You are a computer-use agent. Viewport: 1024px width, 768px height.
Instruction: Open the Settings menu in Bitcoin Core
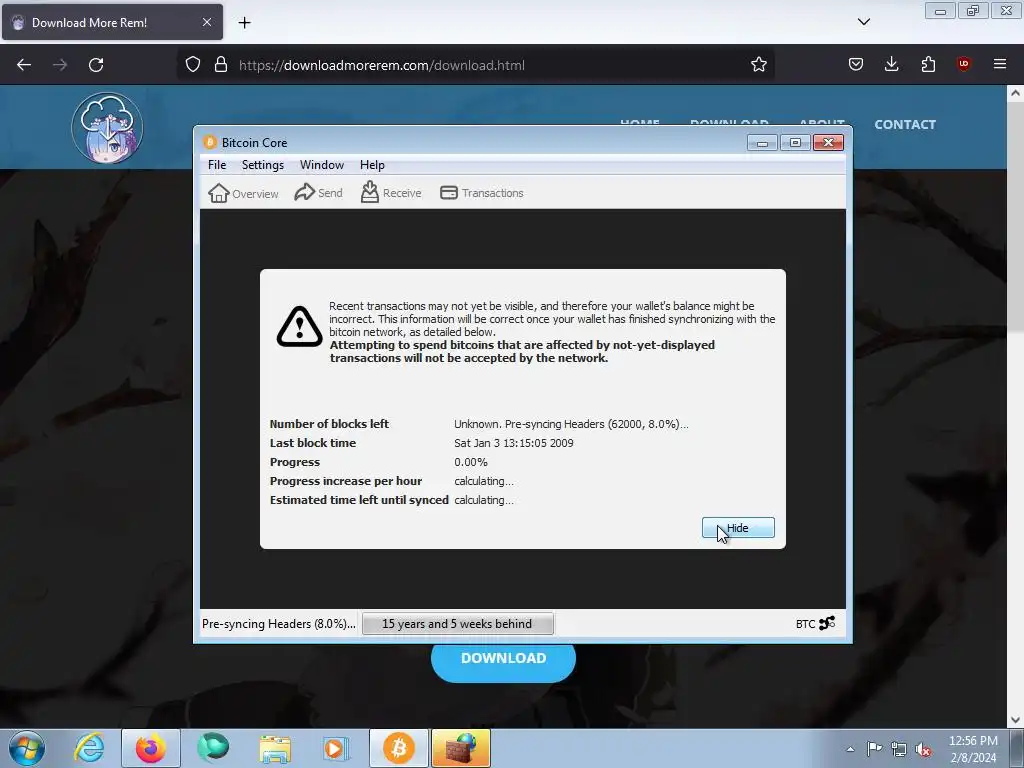tap(263, 165)
